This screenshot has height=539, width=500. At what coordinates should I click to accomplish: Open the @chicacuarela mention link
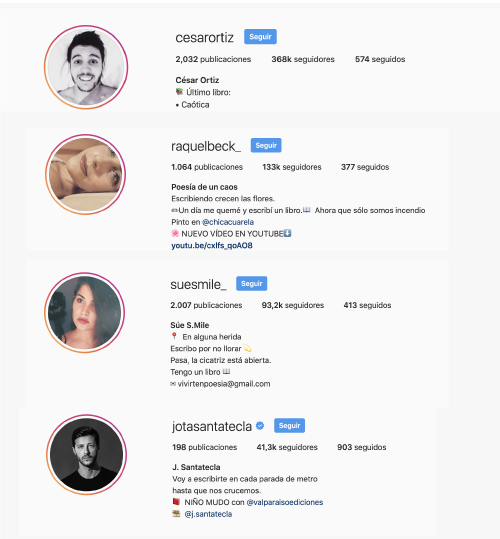pyautogui.click(x=228, y=222)
